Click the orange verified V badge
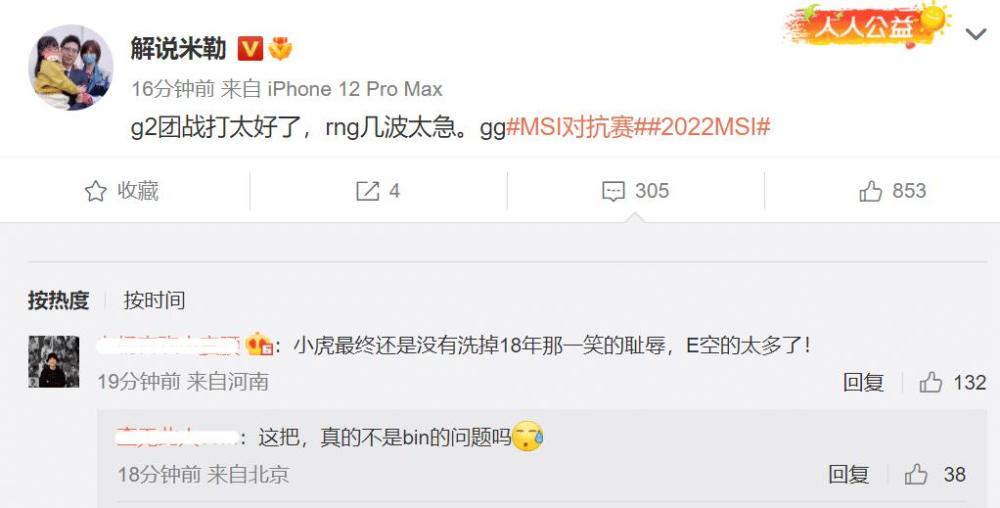This screenshot has height=508, width=1000. point(250,48)
